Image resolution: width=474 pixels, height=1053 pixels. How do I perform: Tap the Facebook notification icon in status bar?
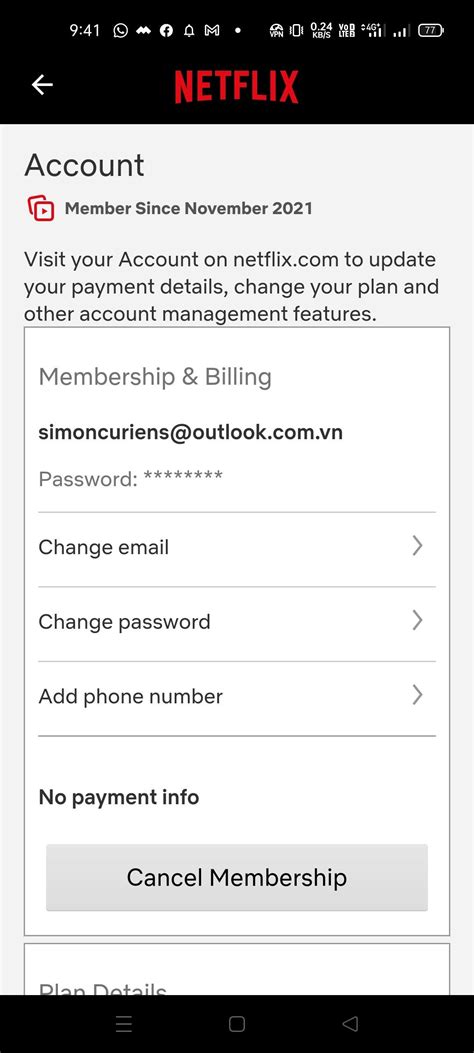166,30
